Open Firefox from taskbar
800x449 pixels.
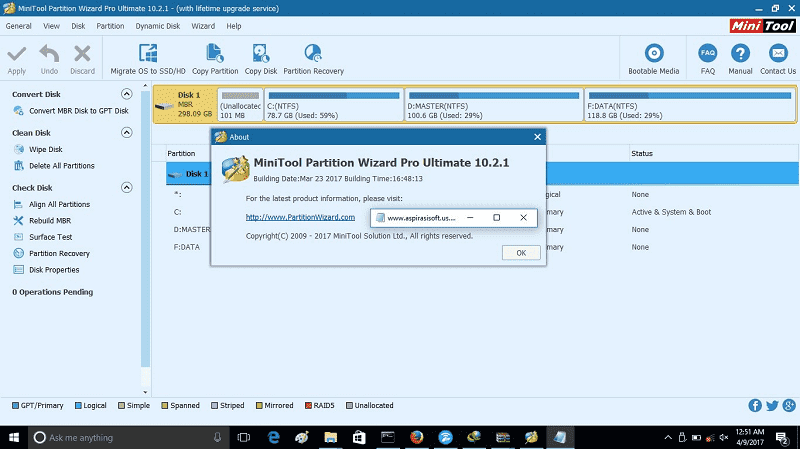(417, 437)
